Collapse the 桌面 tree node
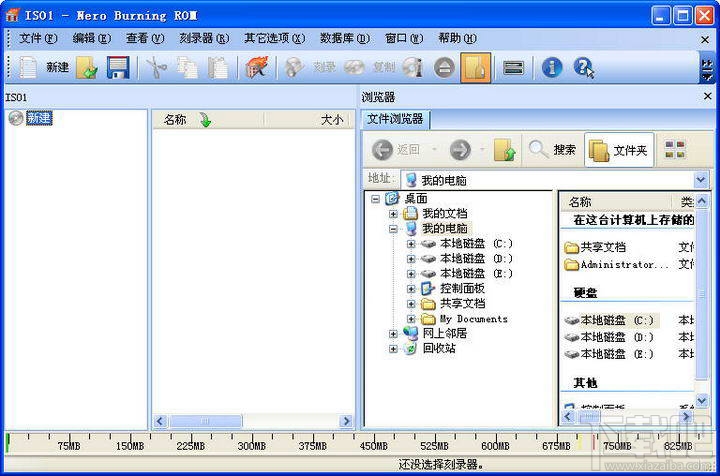720x476 pixels. pos(376,199)
